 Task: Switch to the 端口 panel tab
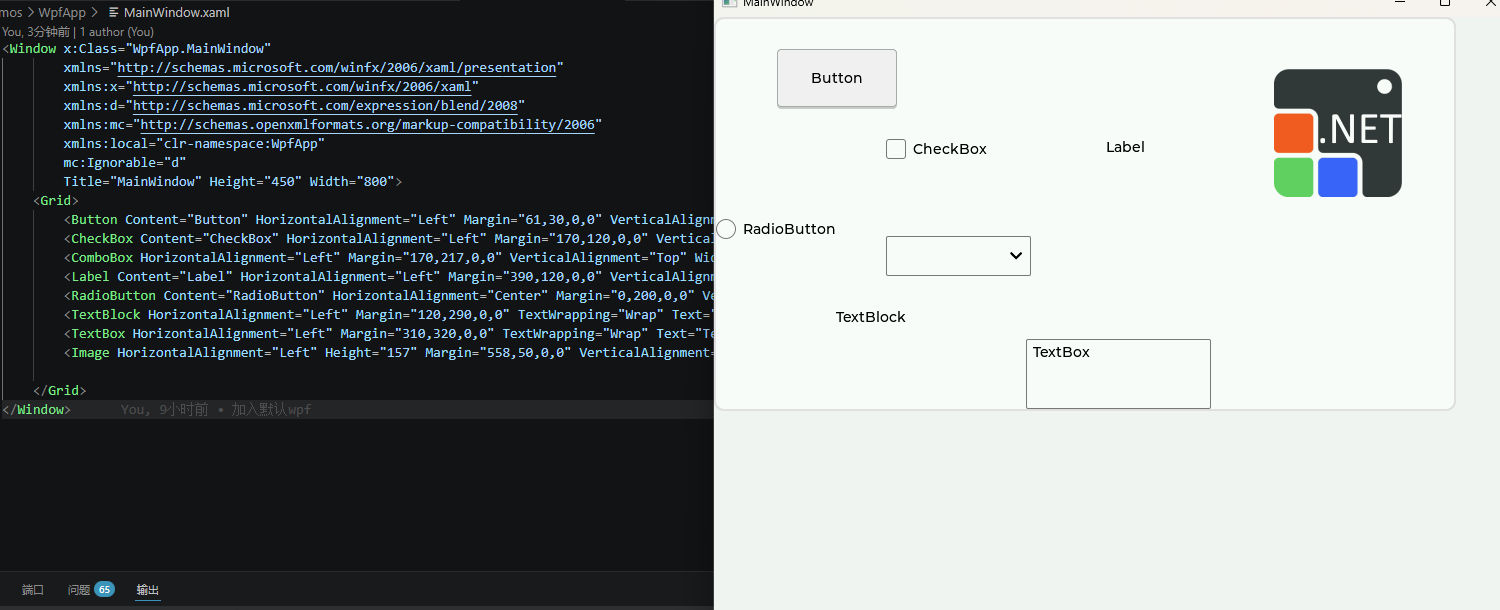tap(32, 589)
